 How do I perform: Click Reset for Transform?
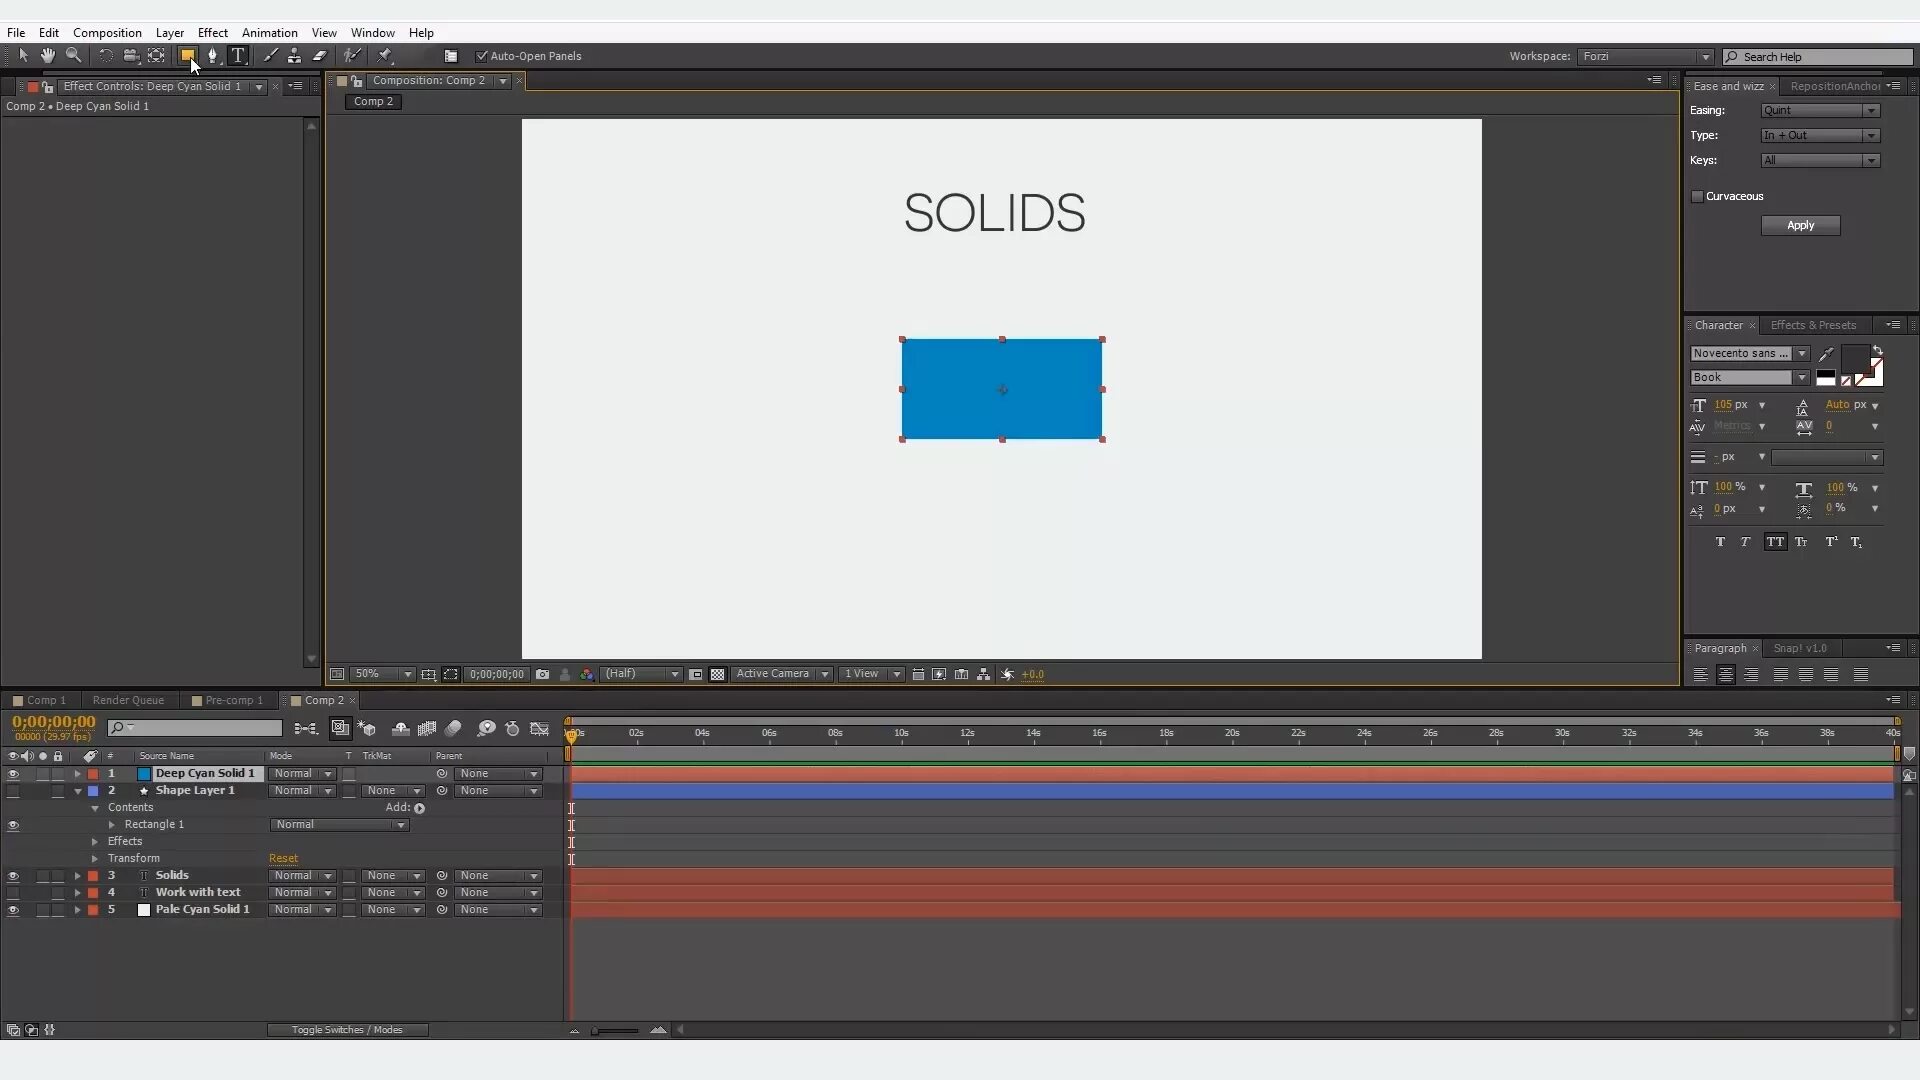[283, 859]
